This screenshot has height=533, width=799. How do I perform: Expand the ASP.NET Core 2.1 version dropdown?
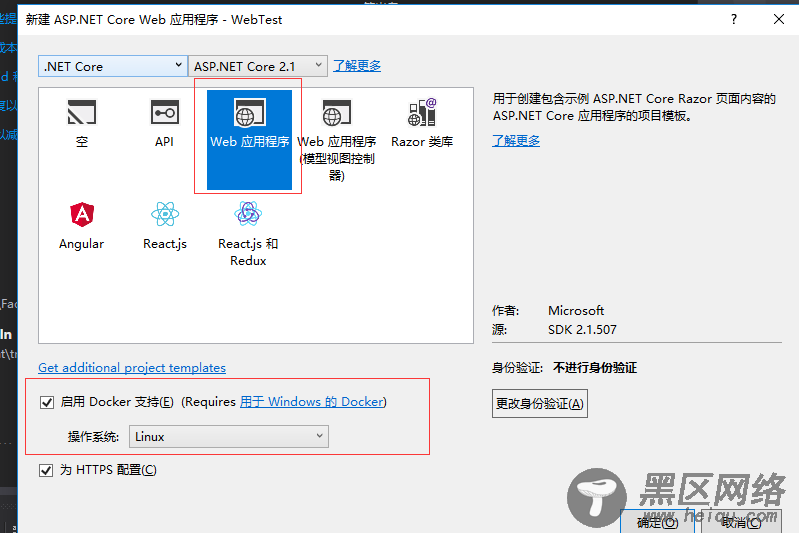click(258, 66)
